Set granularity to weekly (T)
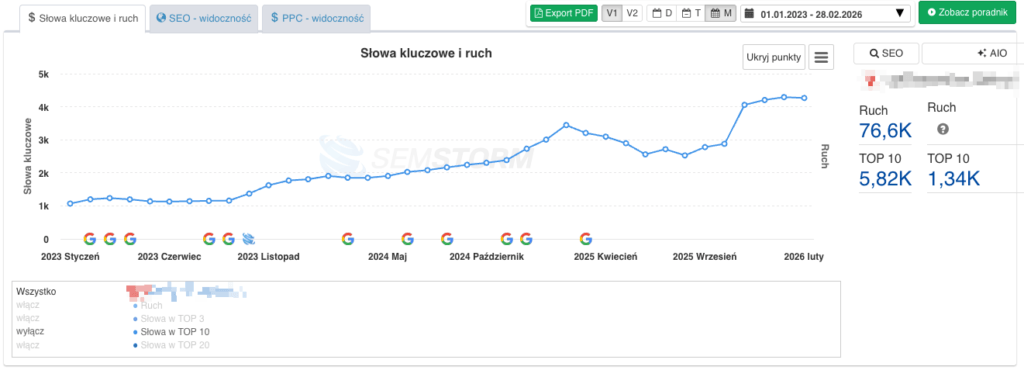 [691, 13]
